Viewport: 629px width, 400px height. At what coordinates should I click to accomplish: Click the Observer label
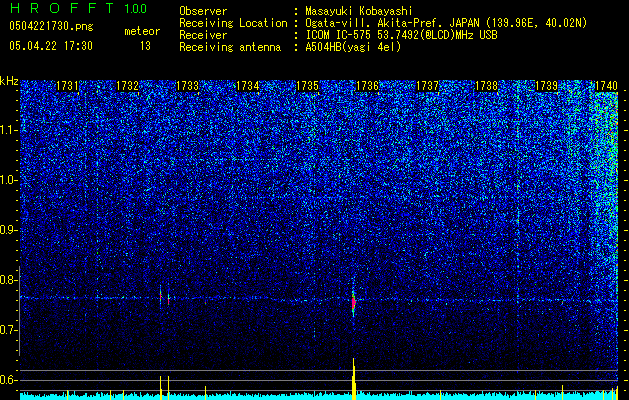coord(203,11)
